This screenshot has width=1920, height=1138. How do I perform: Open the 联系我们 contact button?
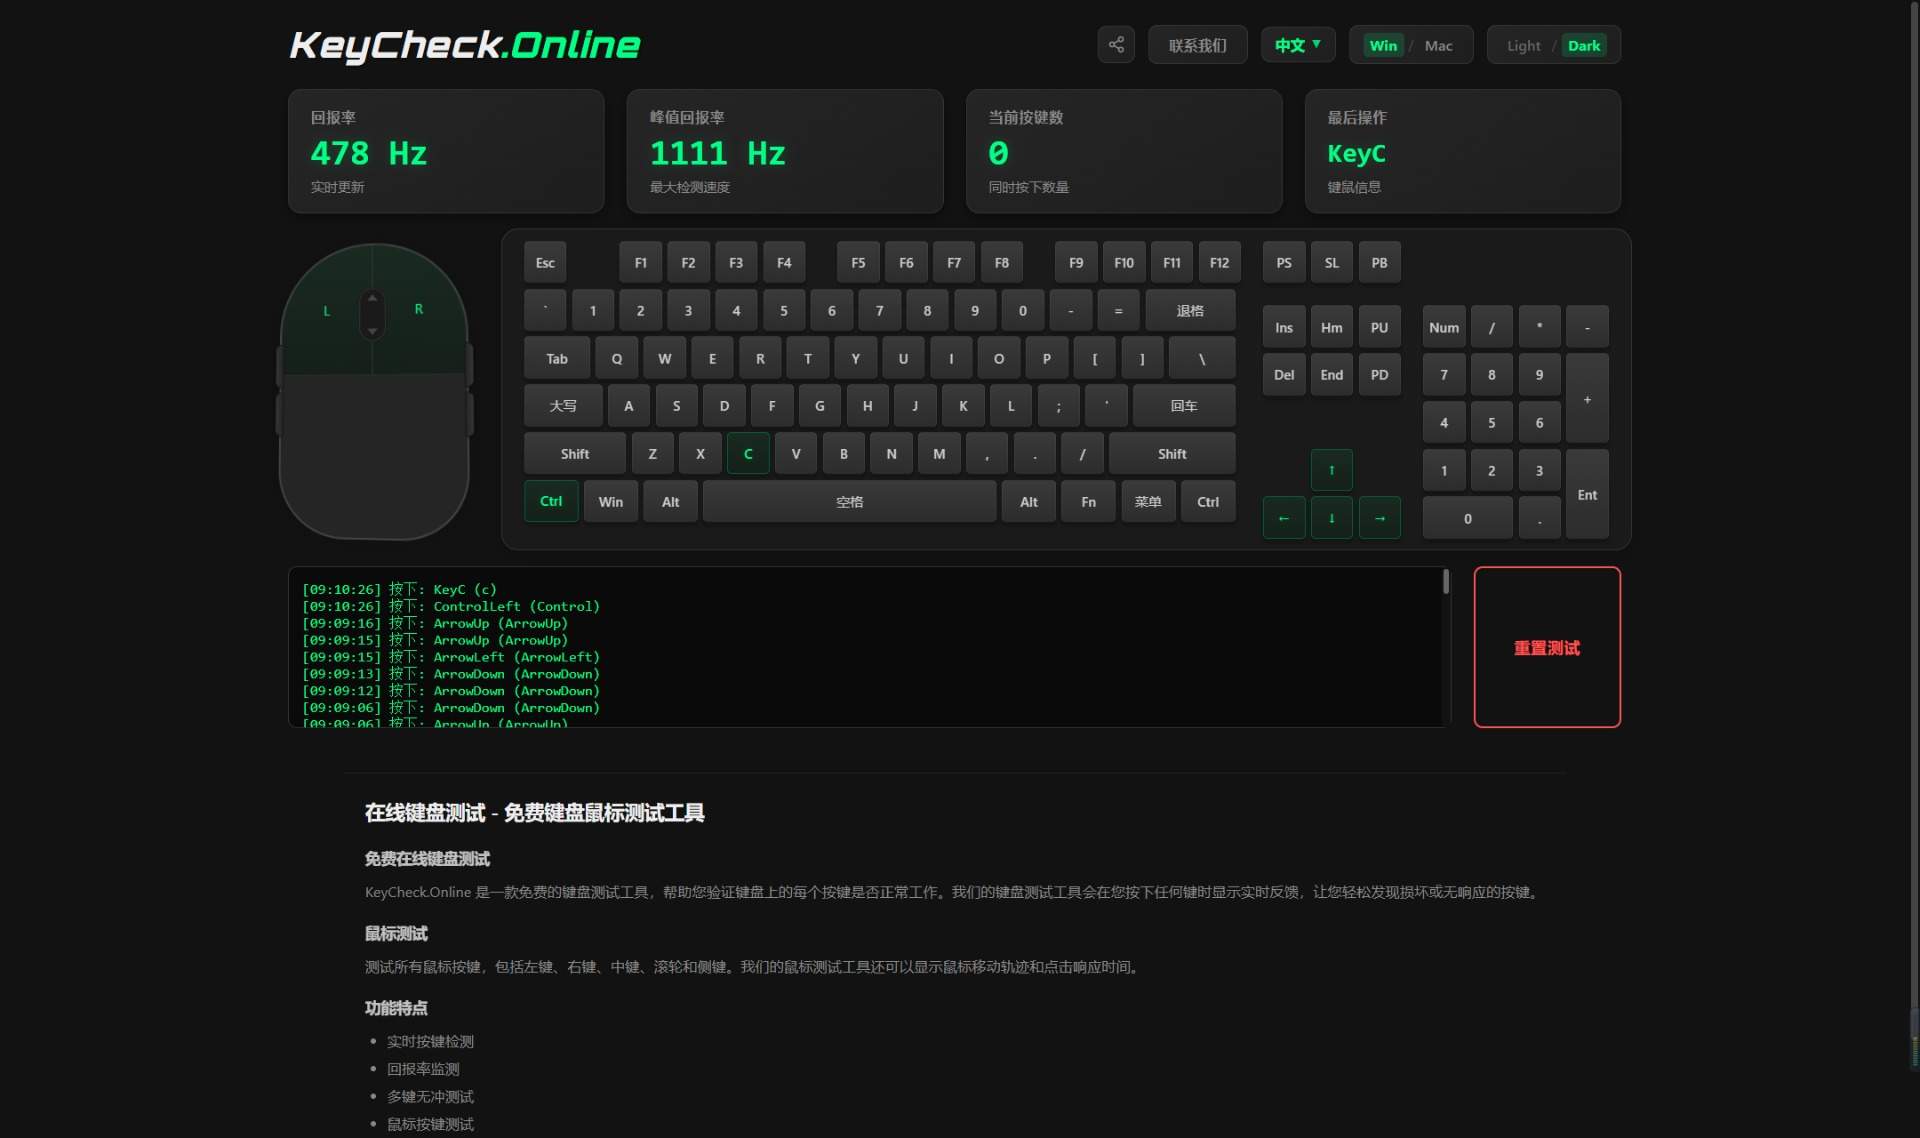[x=1197, y=45]
